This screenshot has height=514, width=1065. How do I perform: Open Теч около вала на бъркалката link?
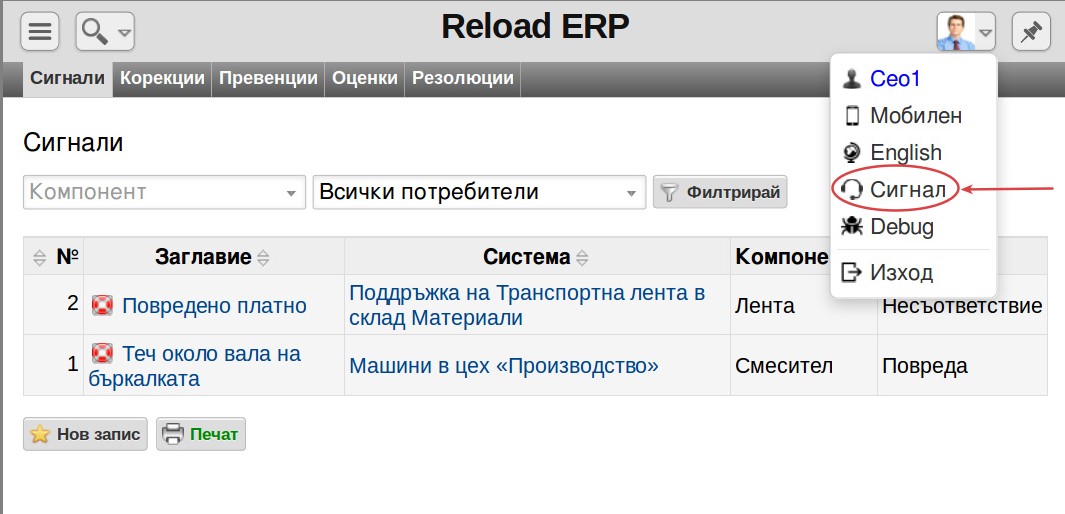(x=194, y=366)
